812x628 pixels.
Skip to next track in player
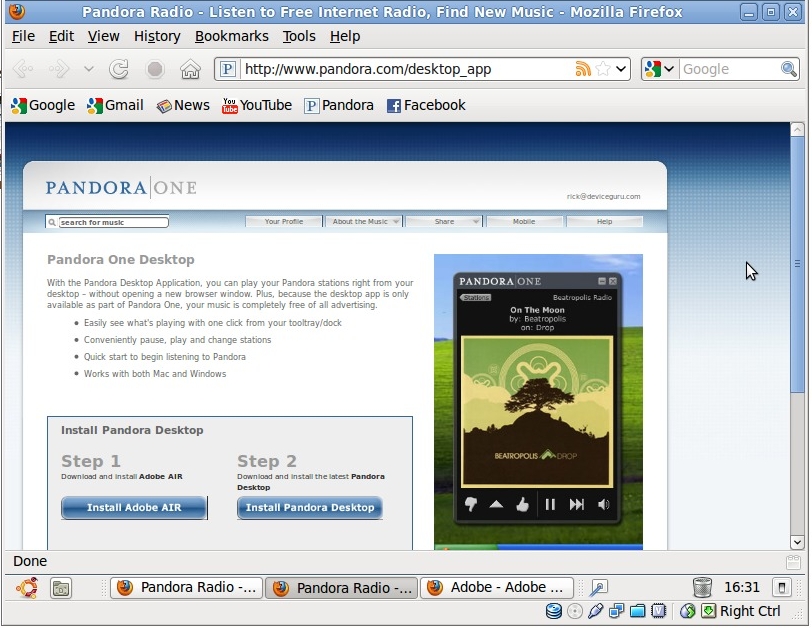pyautogui.click(x=576, y=504)
